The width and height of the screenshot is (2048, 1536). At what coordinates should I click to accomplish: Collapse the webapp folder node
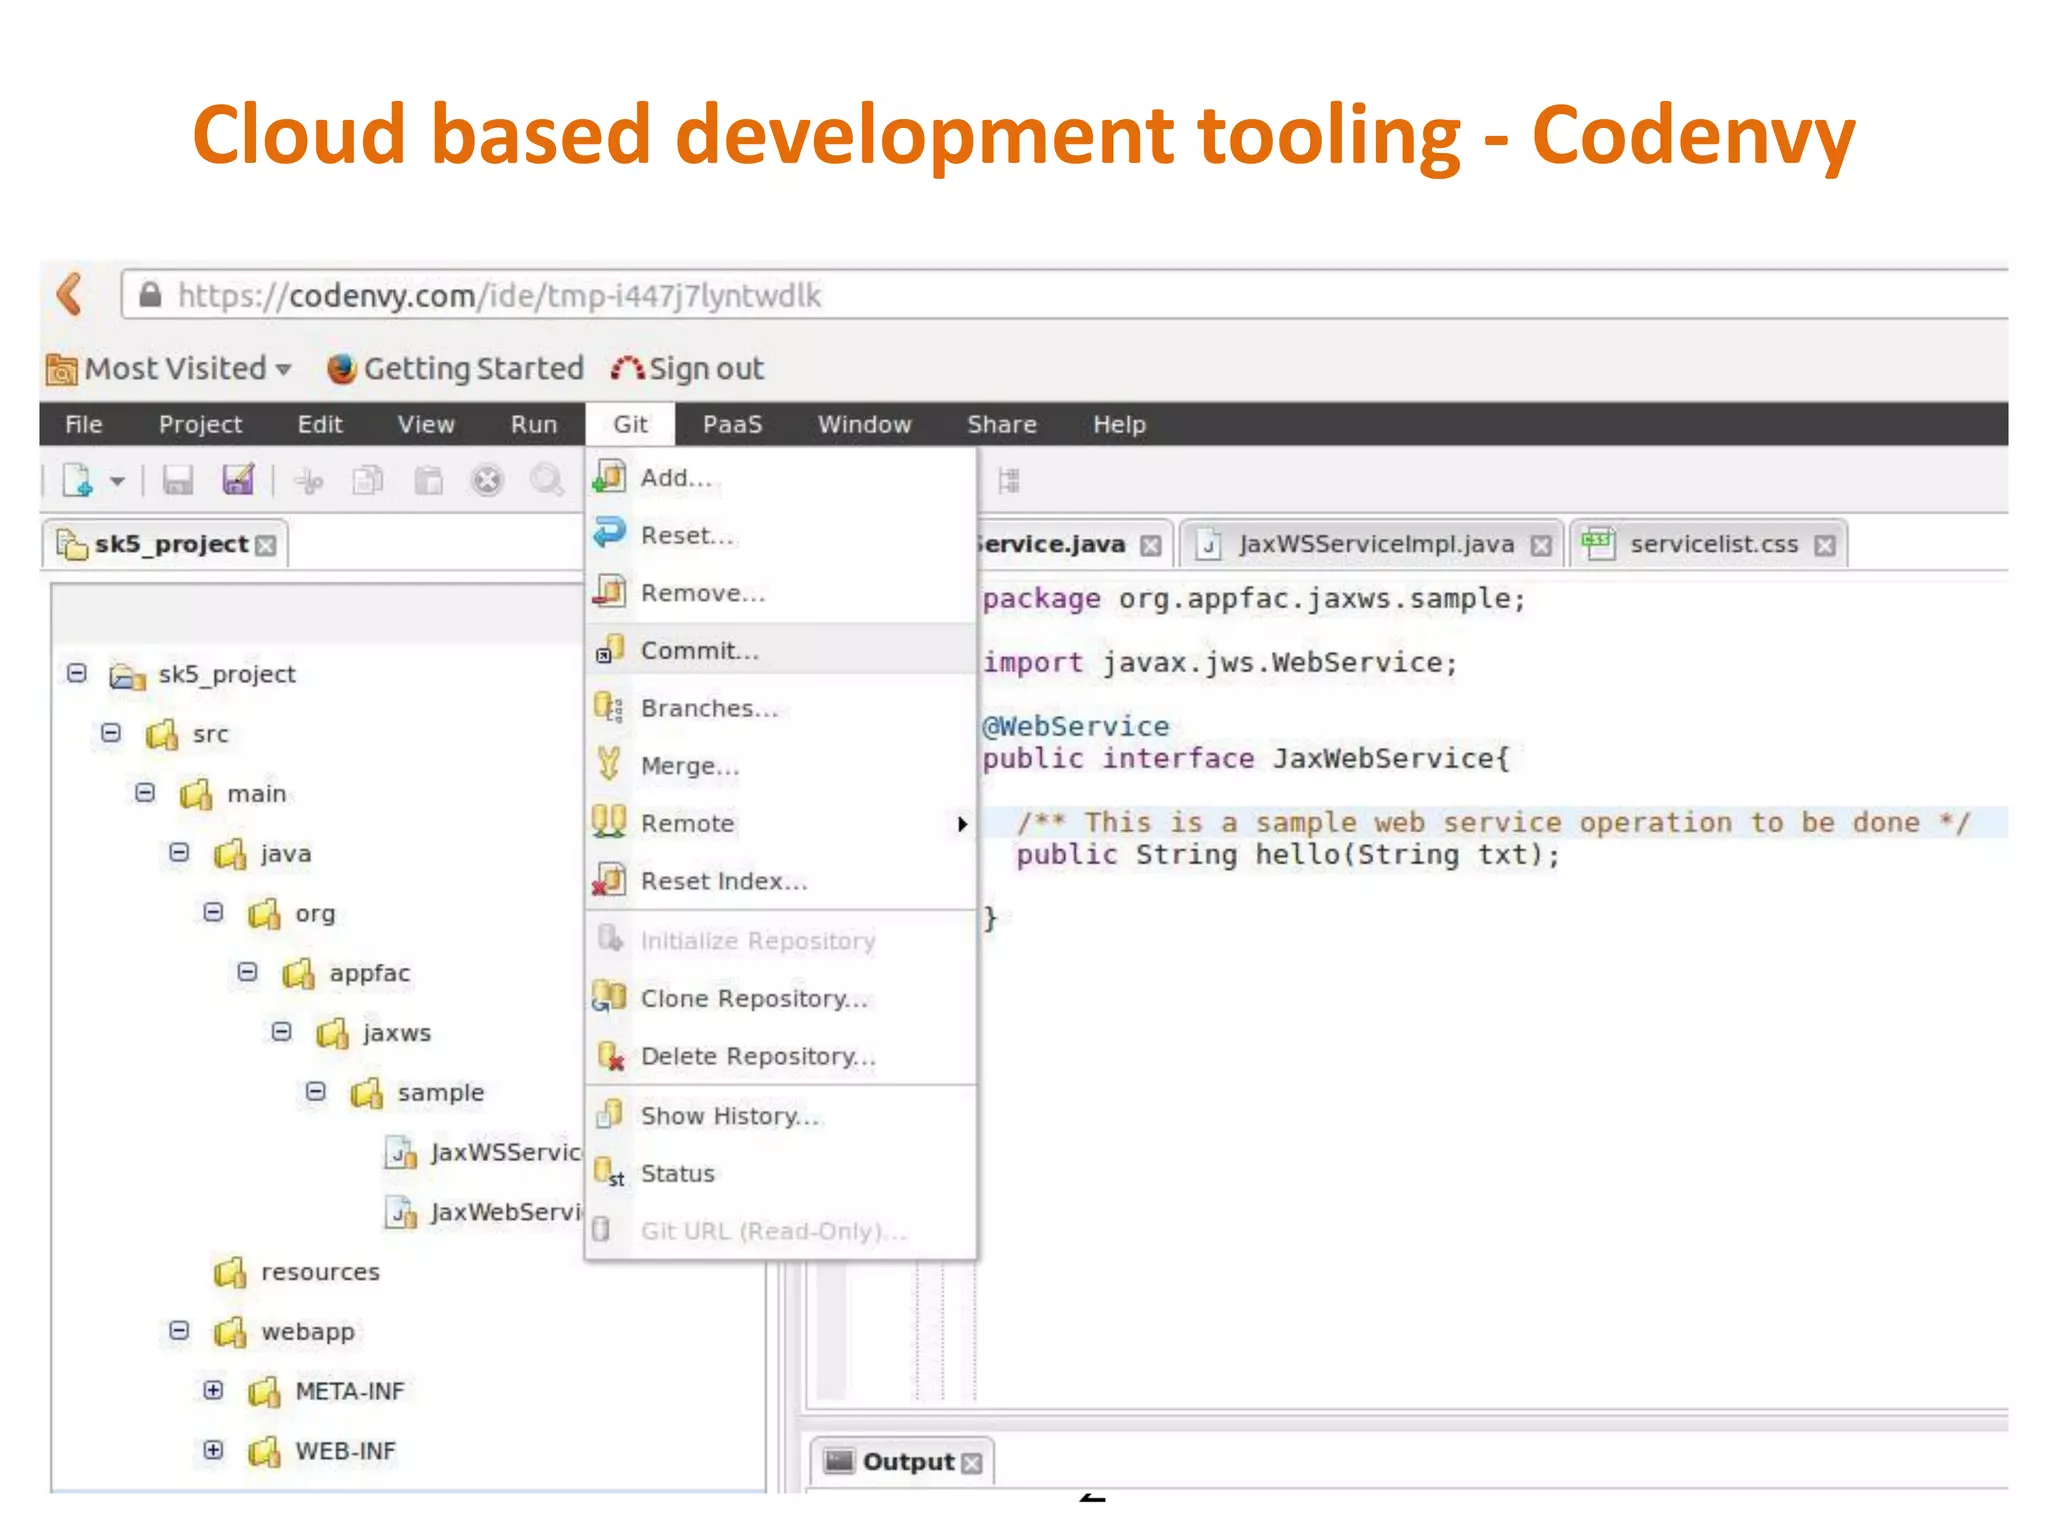179,1330
